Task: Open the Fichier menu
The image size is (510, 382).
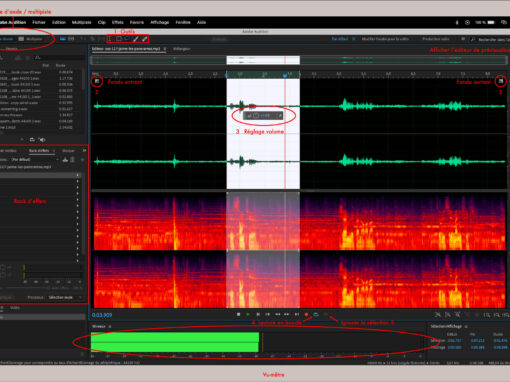Action: 39,22
